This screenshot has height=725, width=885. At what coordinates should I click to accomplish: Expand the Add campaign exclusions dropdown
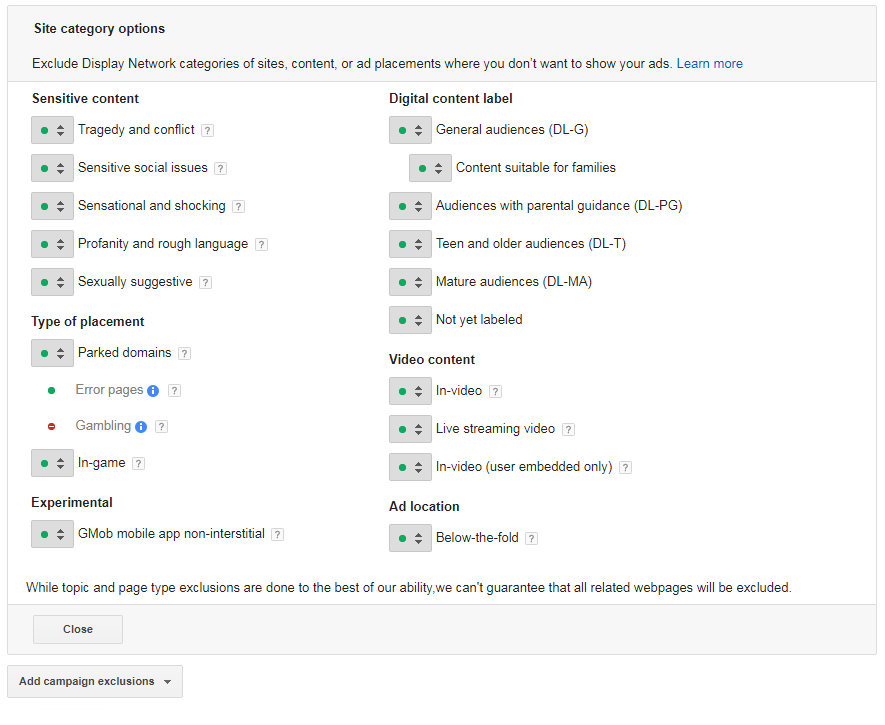coord(95,682)
